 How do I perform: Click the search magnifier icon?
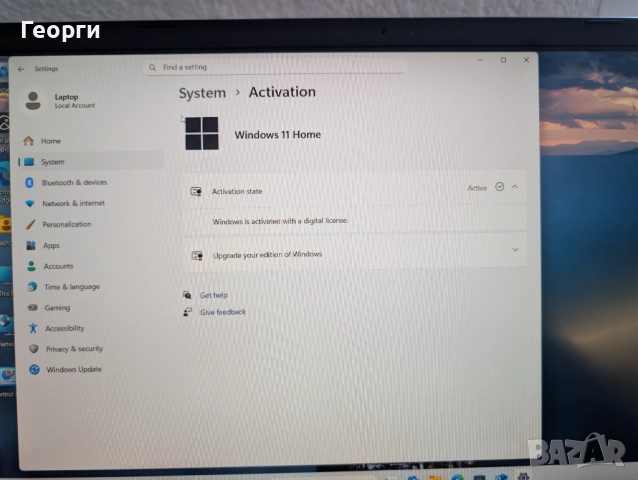point(152,67)
